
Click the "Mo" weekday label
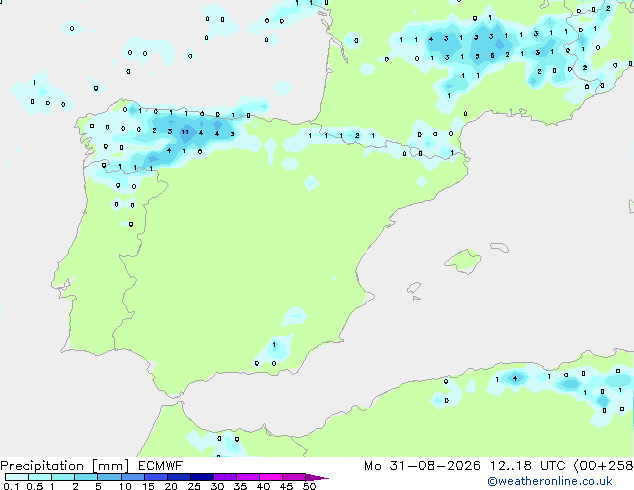[x=372, y=466]
